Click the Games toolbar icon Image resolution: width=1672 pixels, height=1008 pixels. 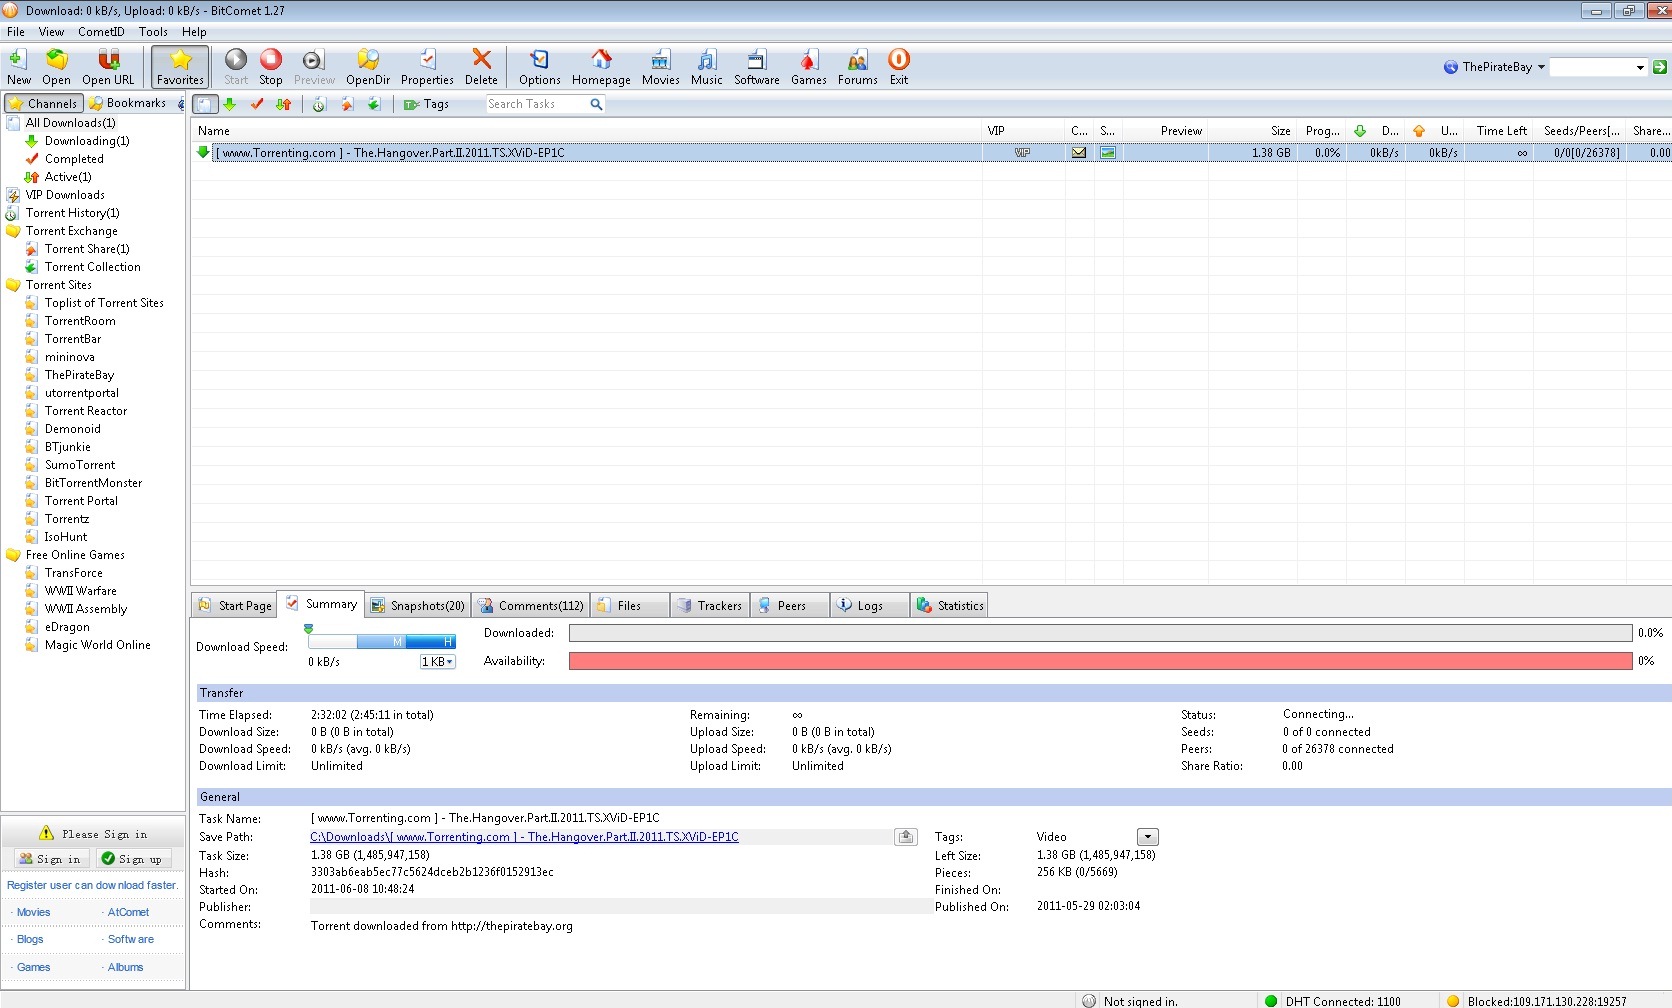808,67
